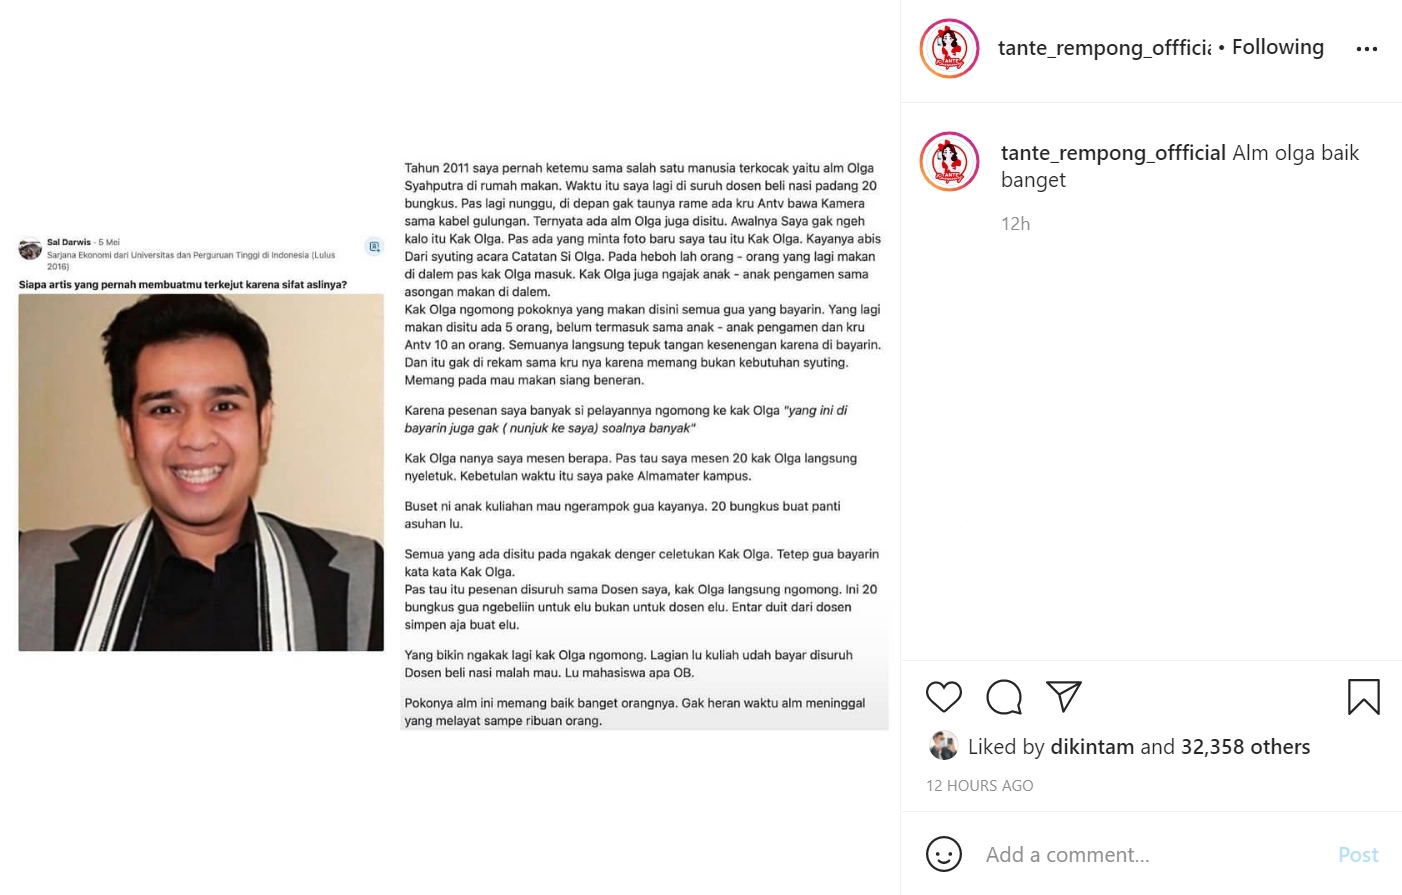Open the caption author's username link
This screenshot has height=895, width=1402.
pyautogui.click(x=1113, y=152)
